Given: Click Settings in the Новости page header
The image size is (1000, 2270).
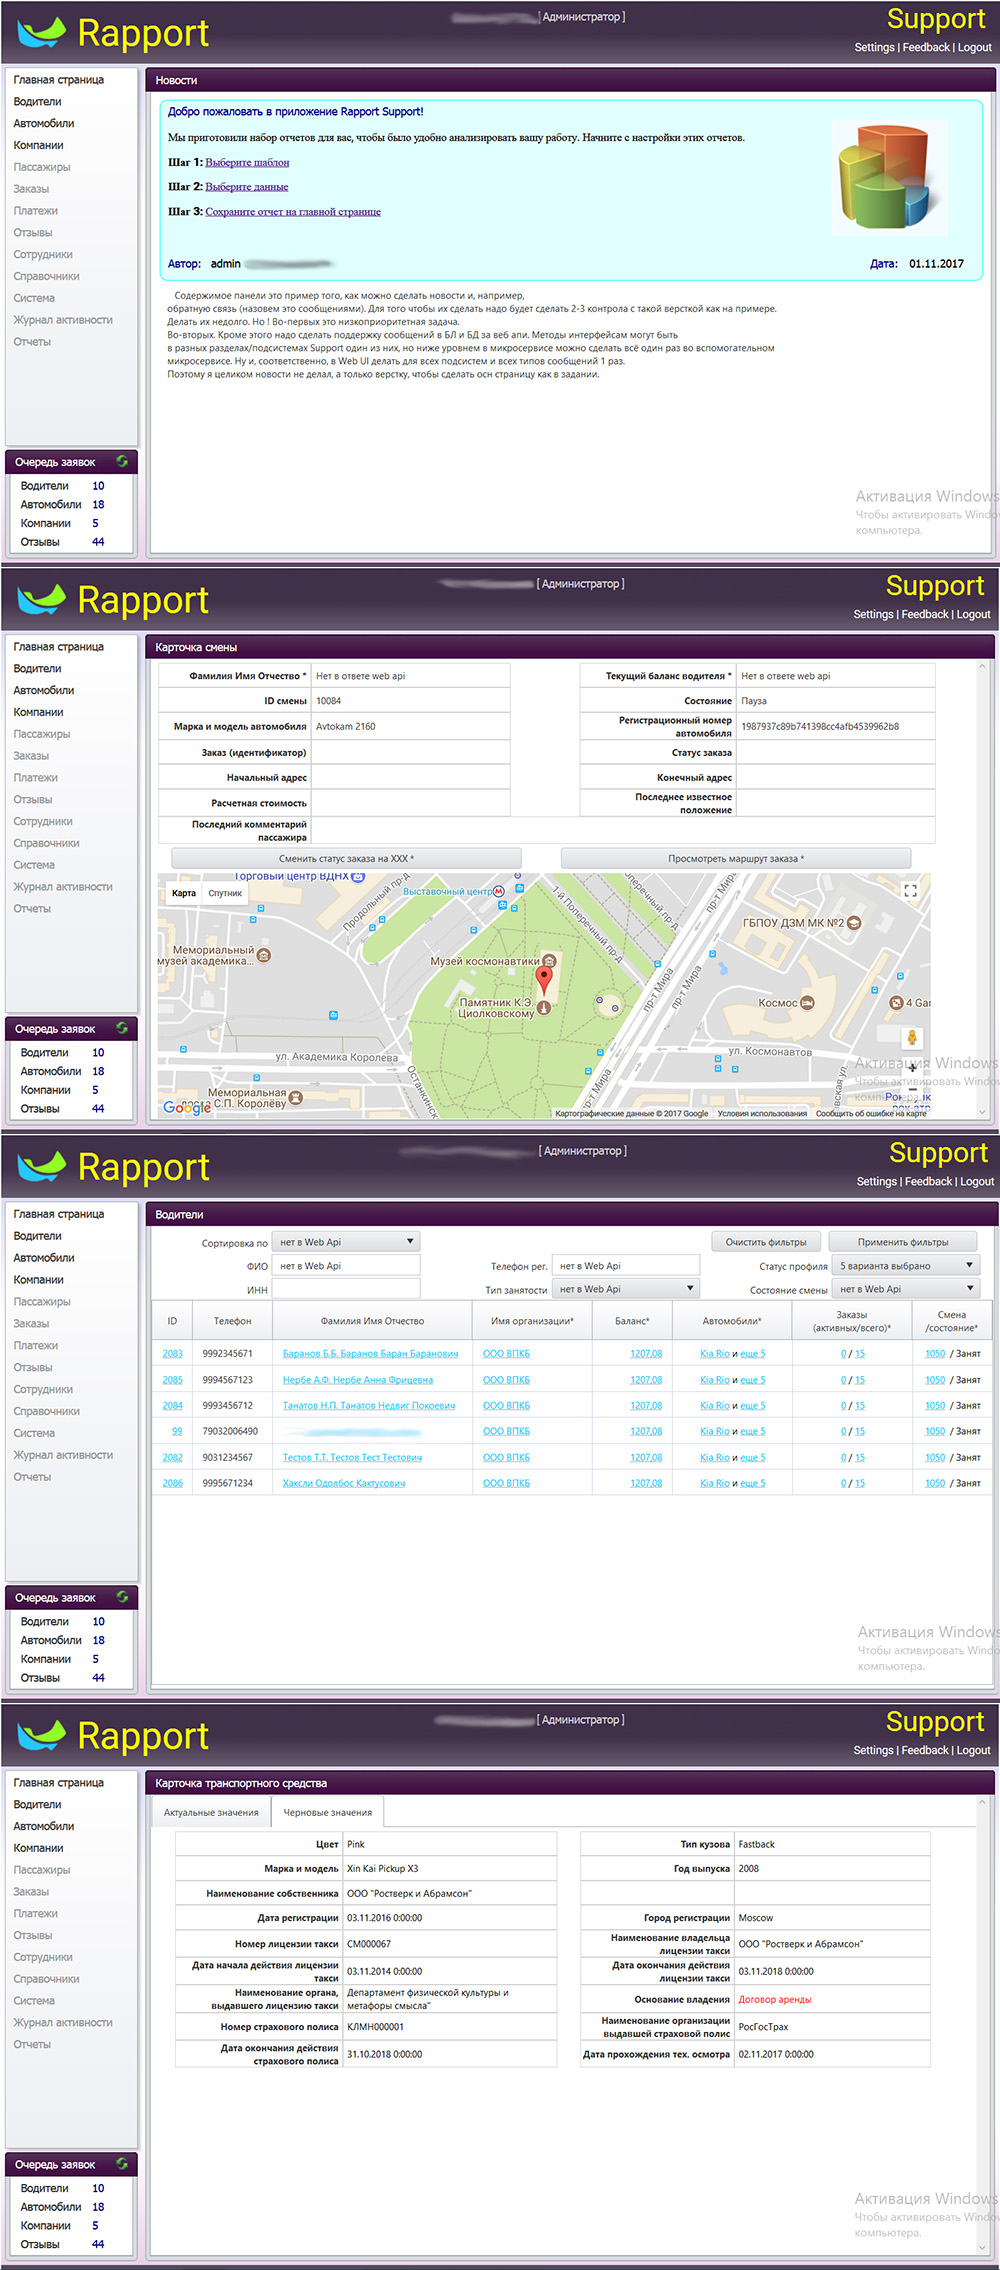Looking at the screenshot, I should 875,47.
